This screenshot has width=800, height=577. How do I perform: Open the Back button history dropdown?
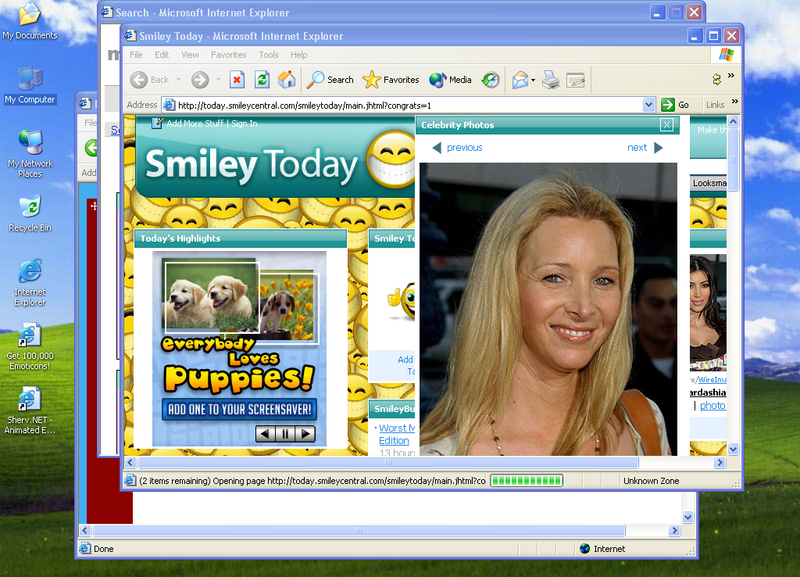click(x=178, y=80)
